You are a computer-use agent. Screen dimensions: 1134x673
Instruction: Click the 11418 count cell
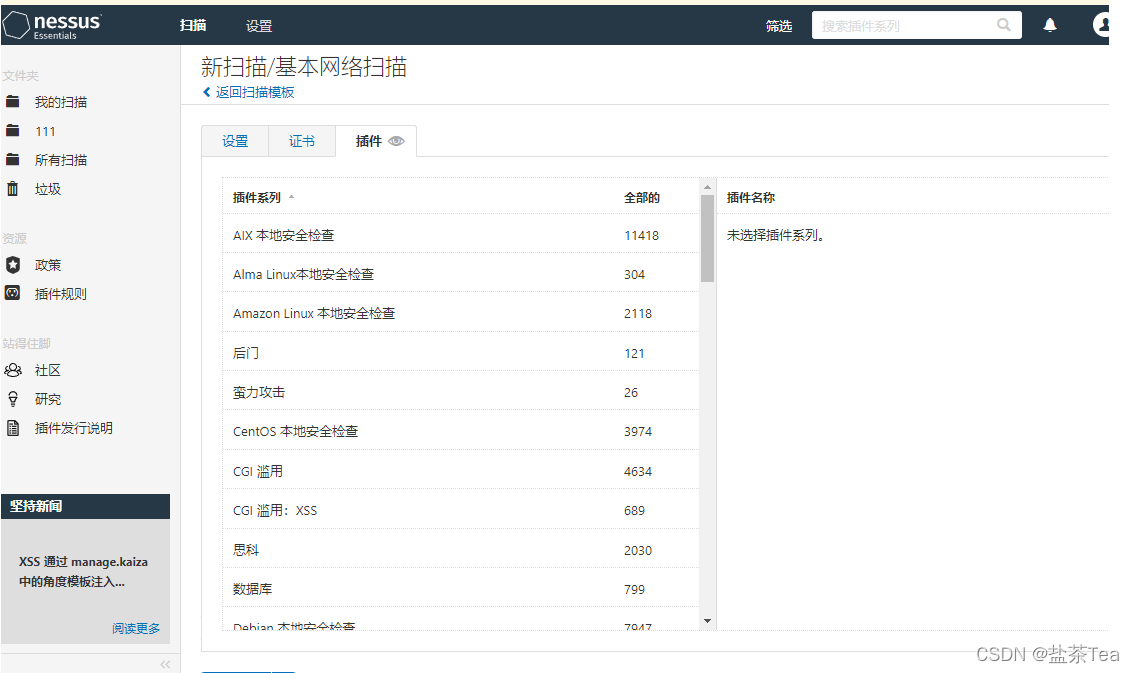[x=641, y=235]
